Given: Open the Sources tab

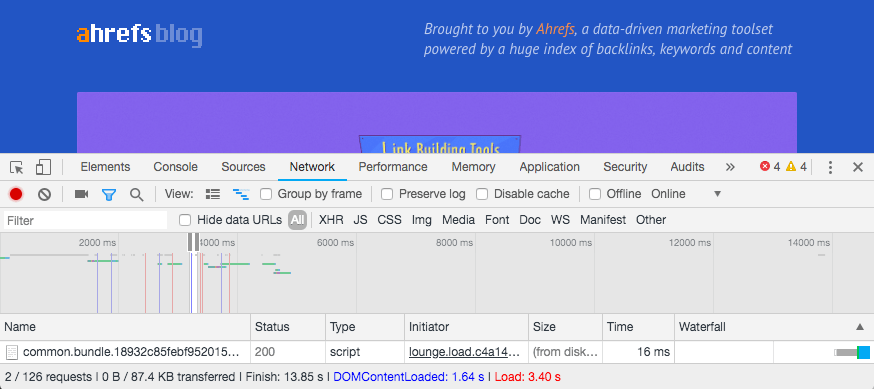Looking at the screenshot, I should point(243,167).
